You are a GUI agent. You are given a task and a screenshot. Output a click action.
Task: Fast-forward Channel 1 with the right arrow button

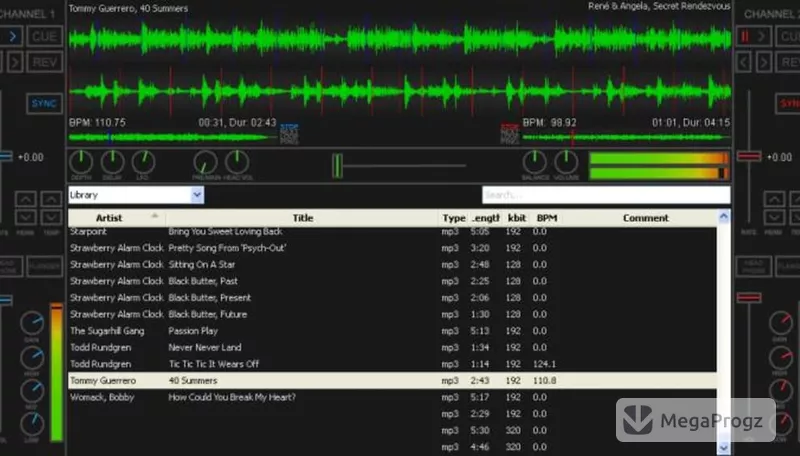tap(15, 62)
